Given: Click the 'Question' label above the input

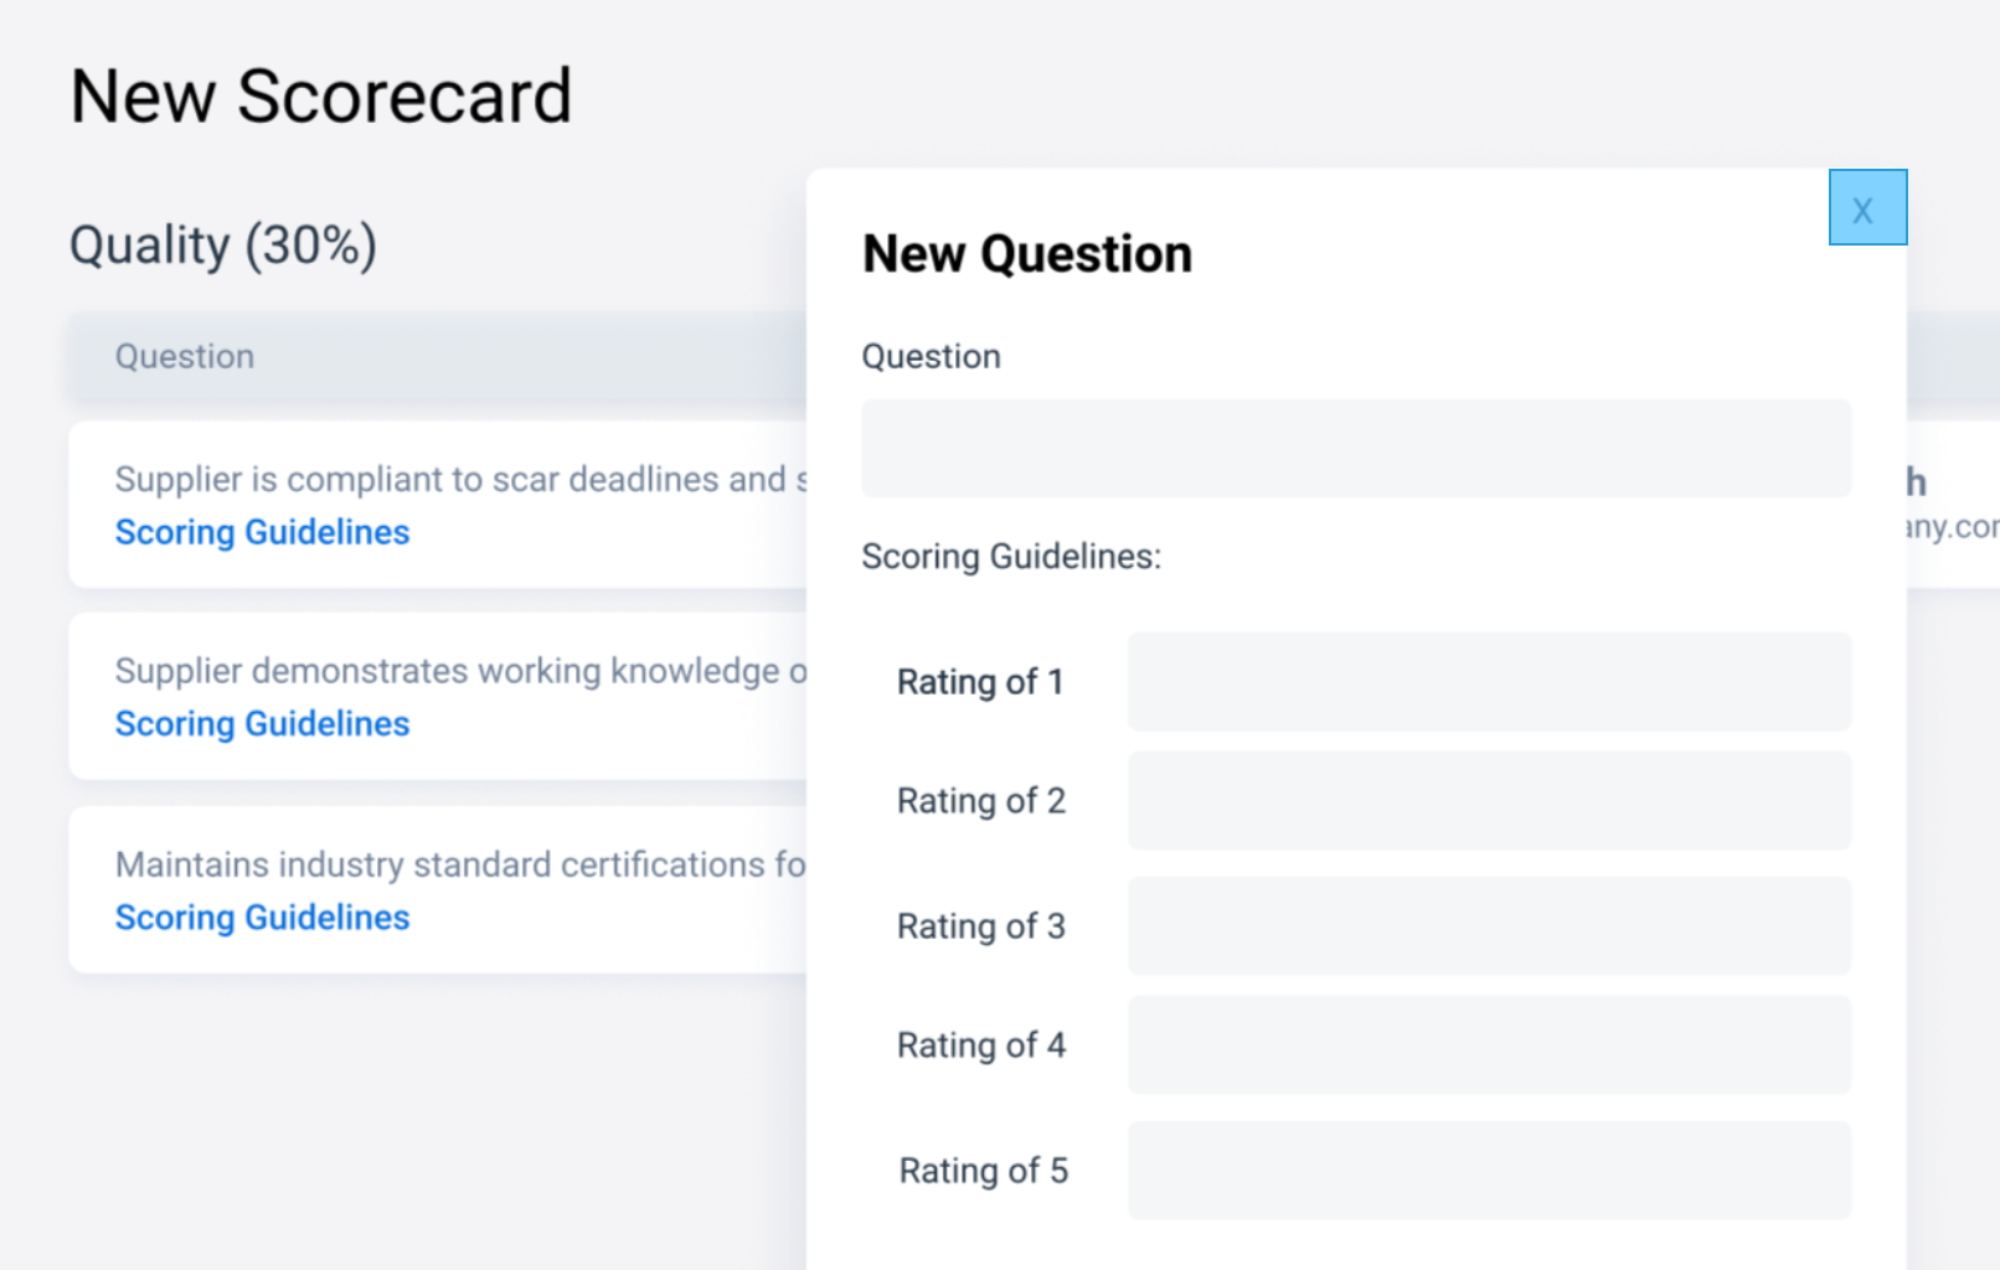Looking at the screenshot, I should [x=931, y=357].
